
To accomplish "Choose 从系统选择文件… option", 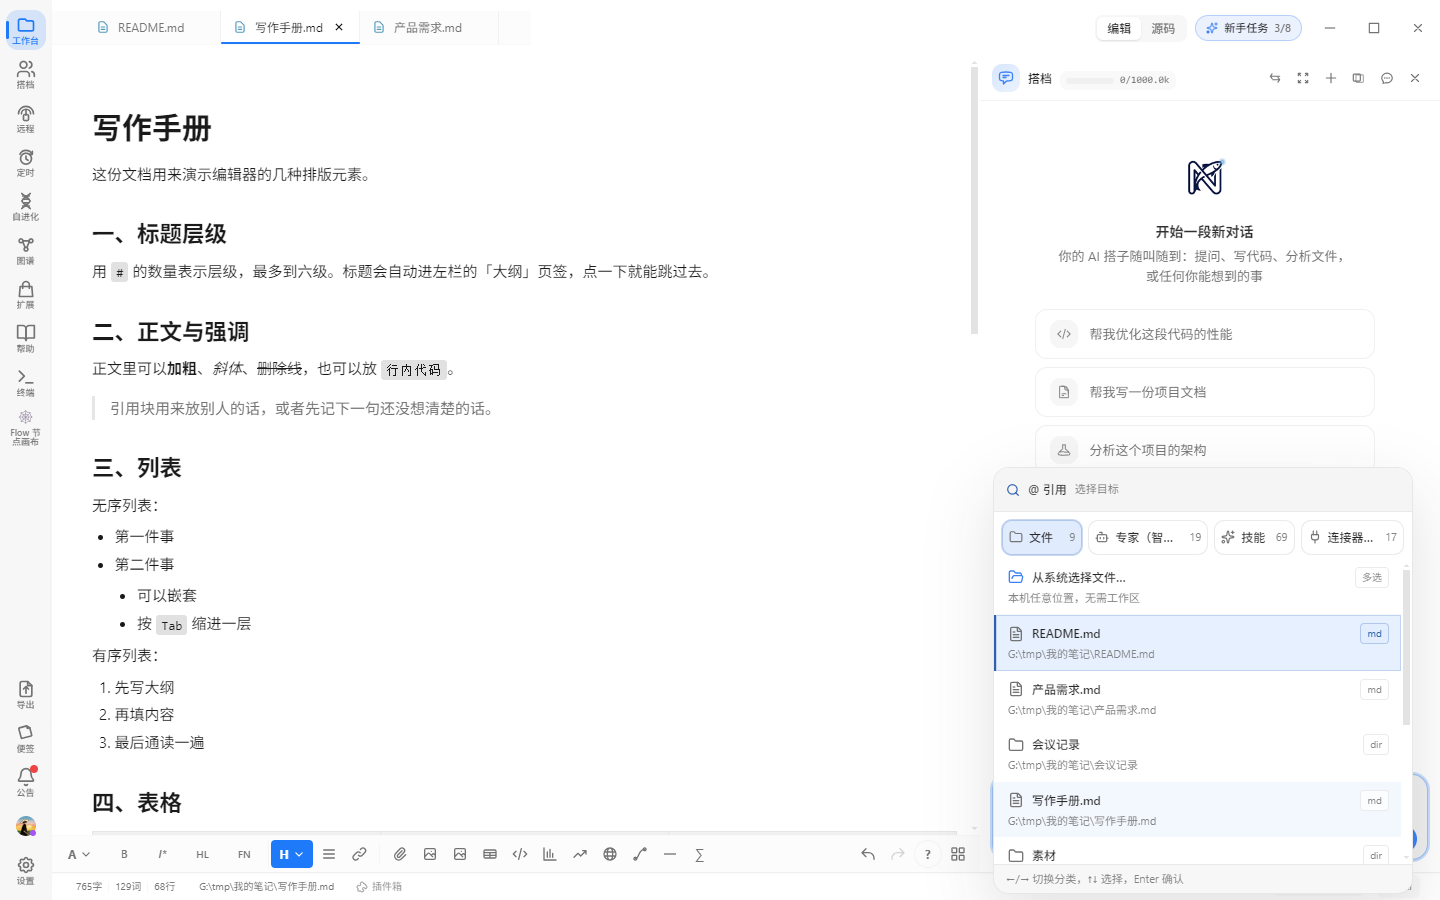I will coord(1198,587).
